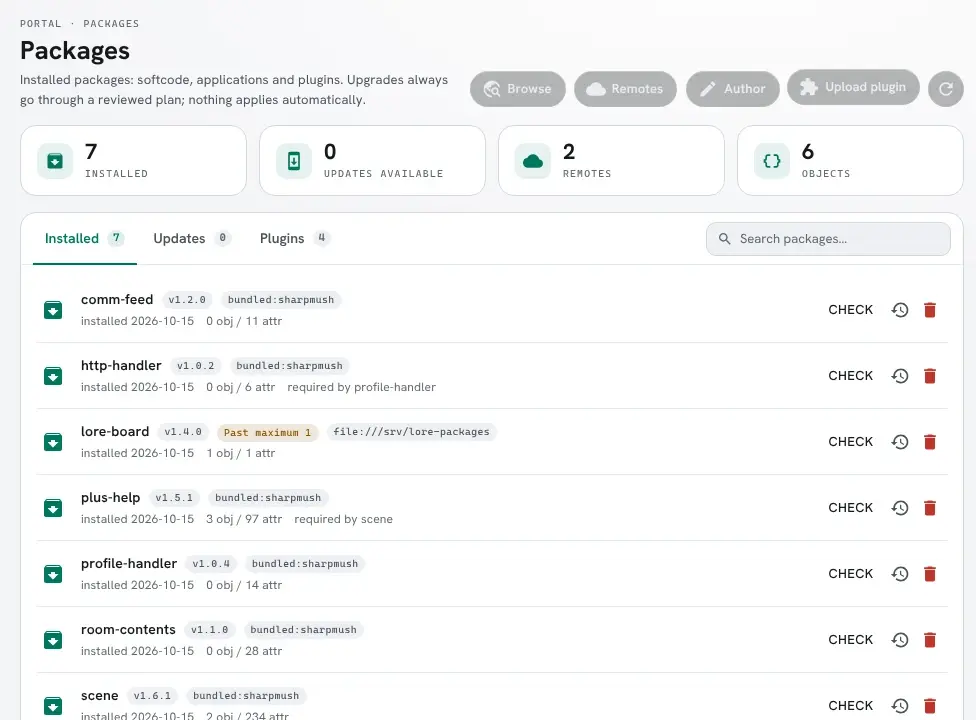976x720 pixels.
Task: Click the PACKAGES breadcrumb
Action: [x=111, y=24]
